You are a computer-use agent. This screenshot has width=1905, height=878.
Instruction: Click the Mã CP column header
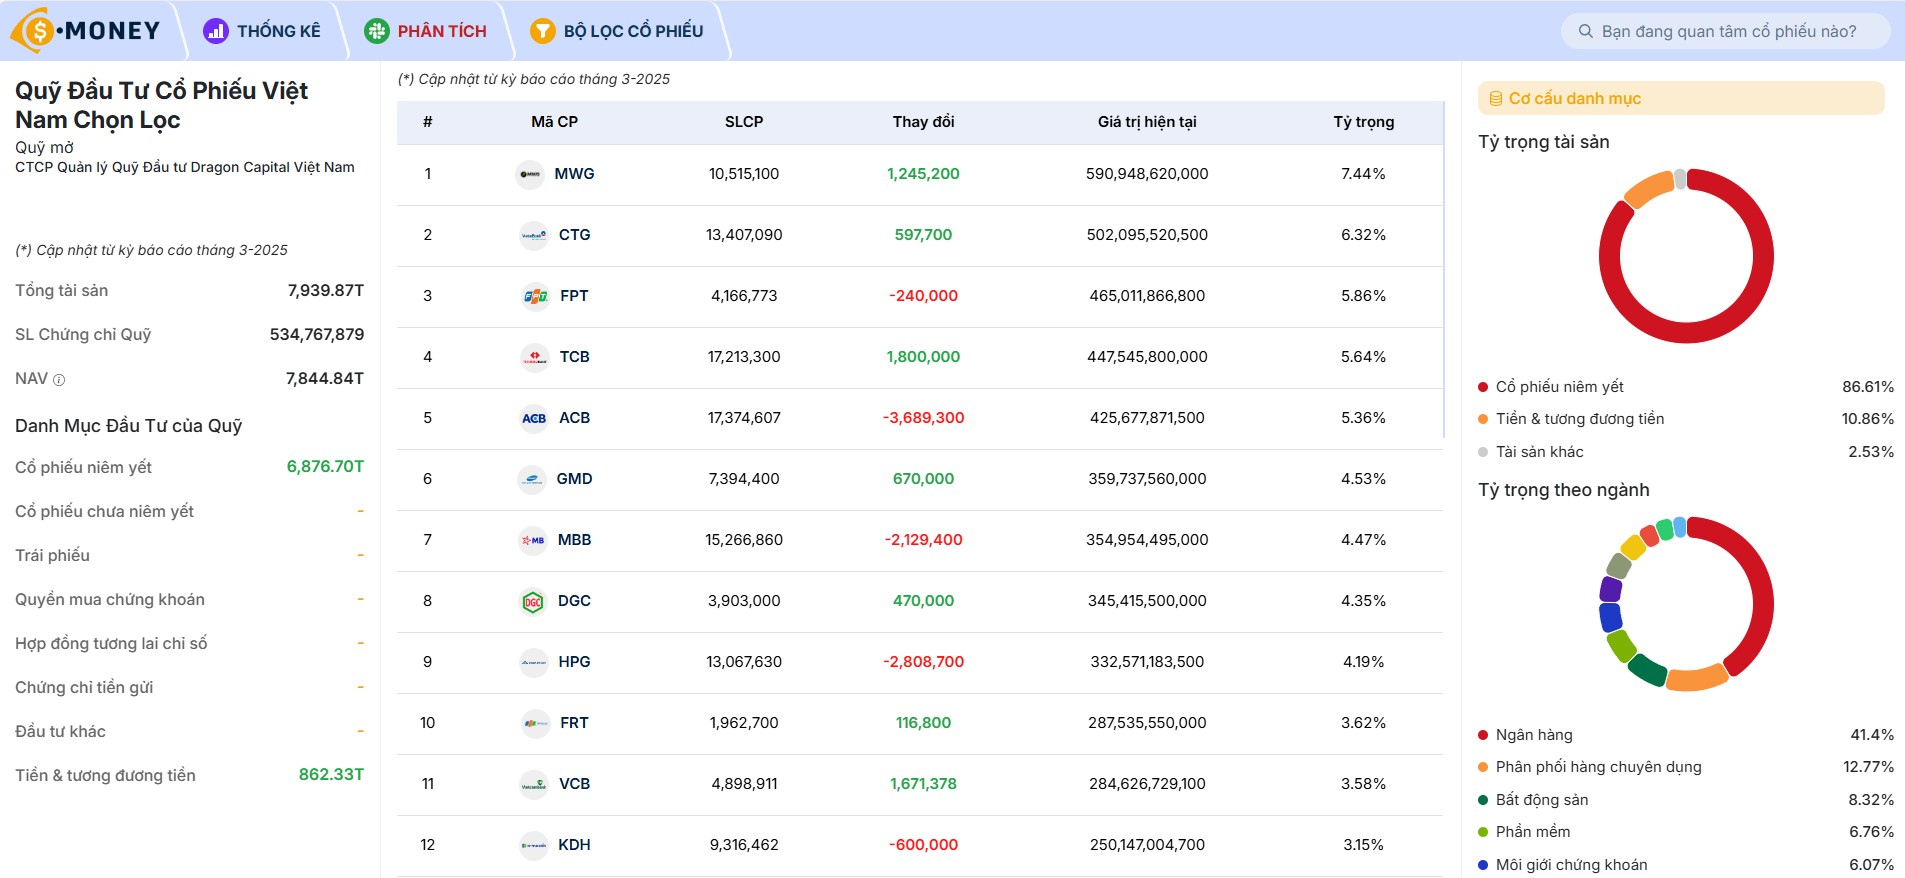click(x=554, y=122)
